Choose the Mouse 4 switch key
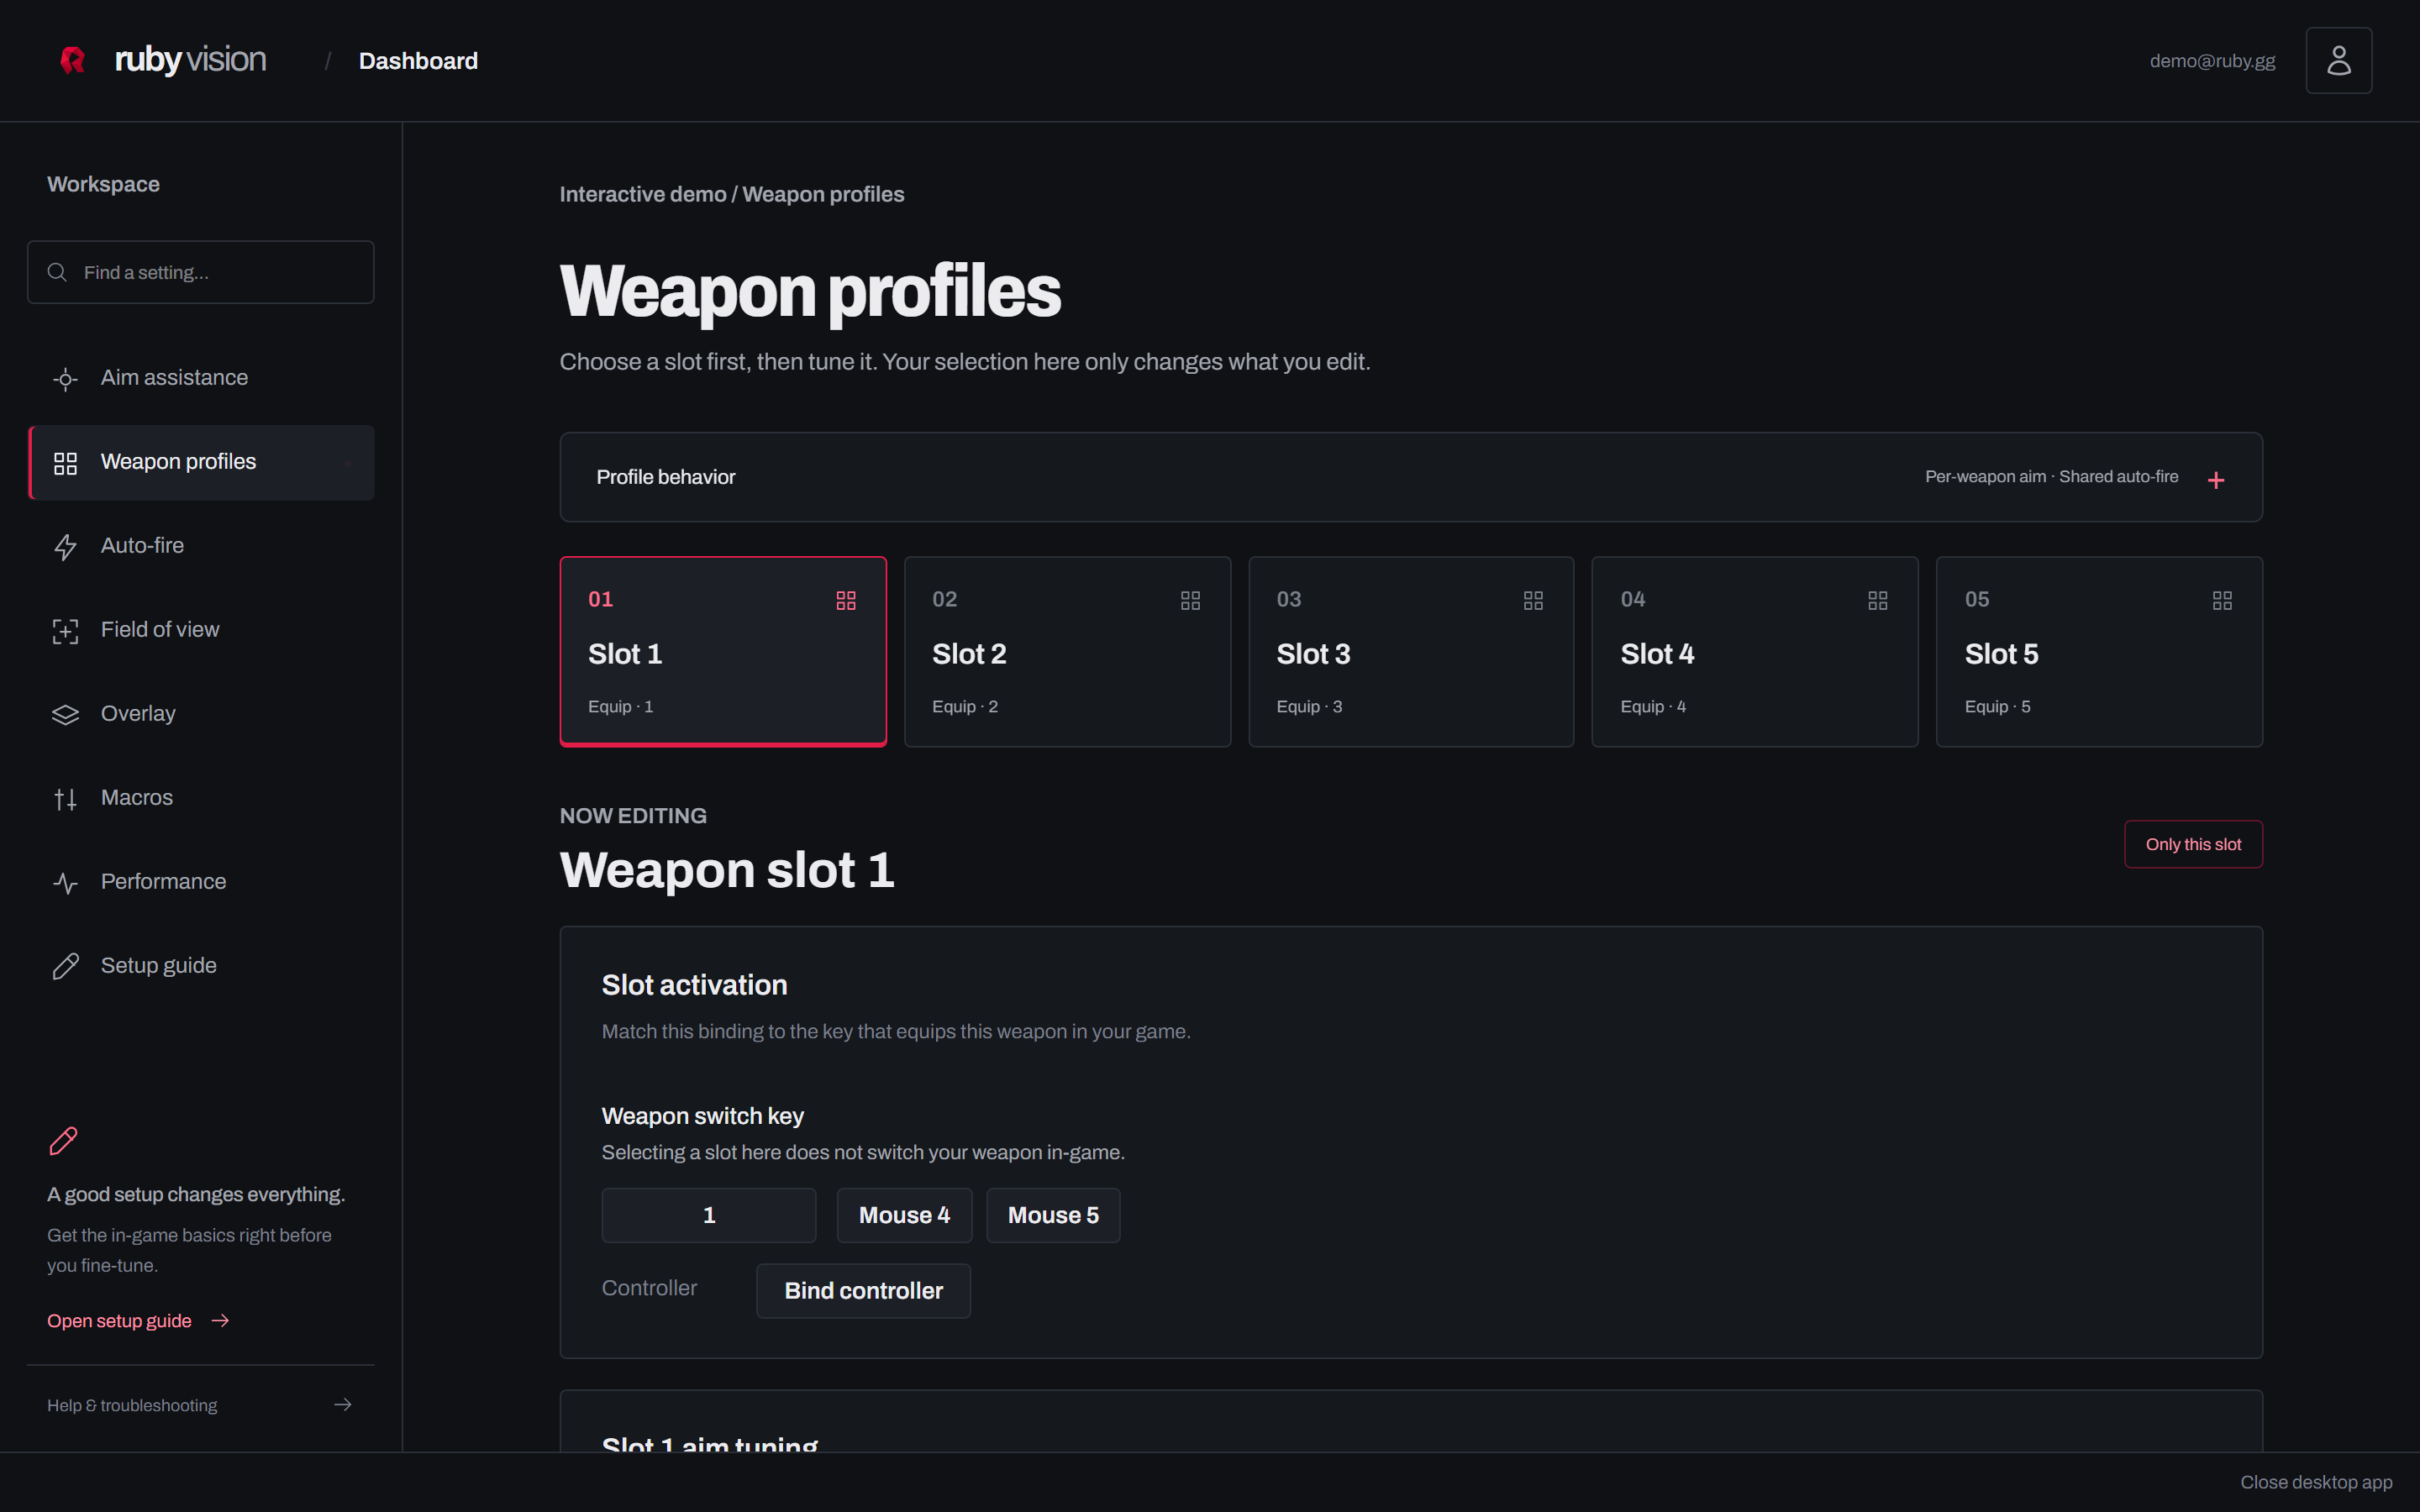The image size is (2420, 1512). (904, 1215)
